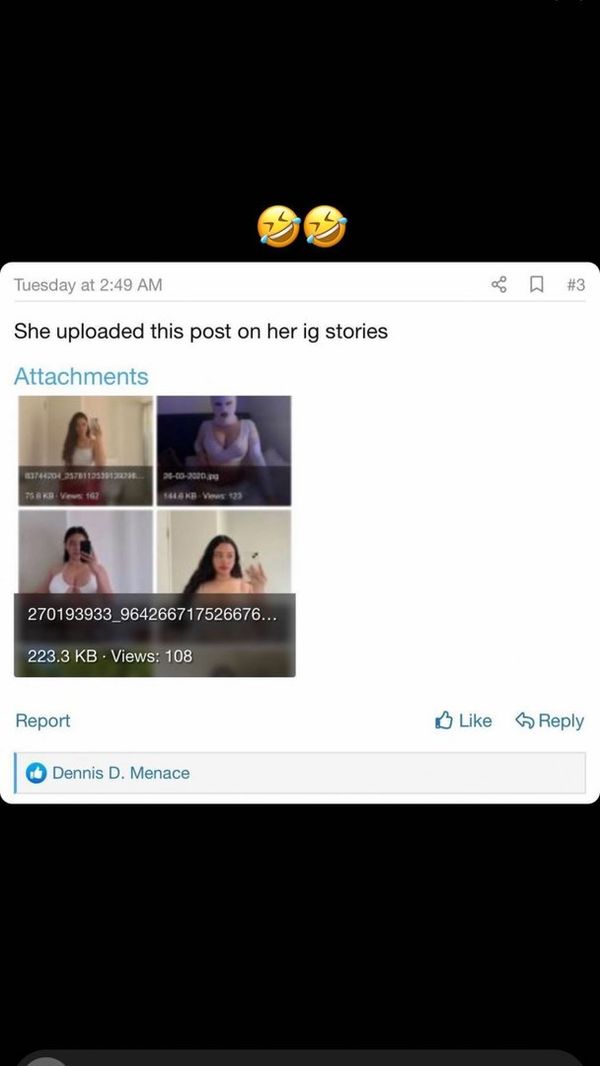Reply to the post

pyautogui.click(x=550, y=721)
